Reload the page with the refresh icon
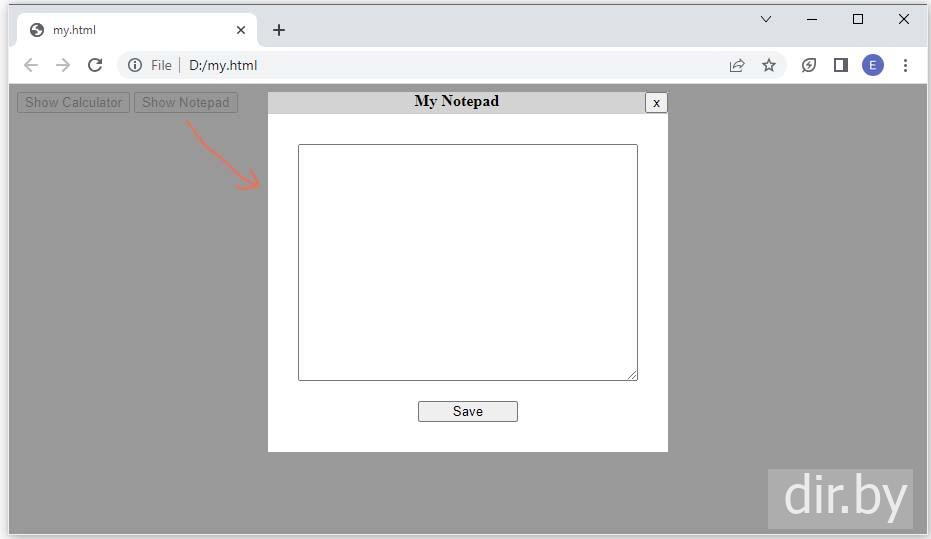 pyautogui.click(x=95, y=65)
